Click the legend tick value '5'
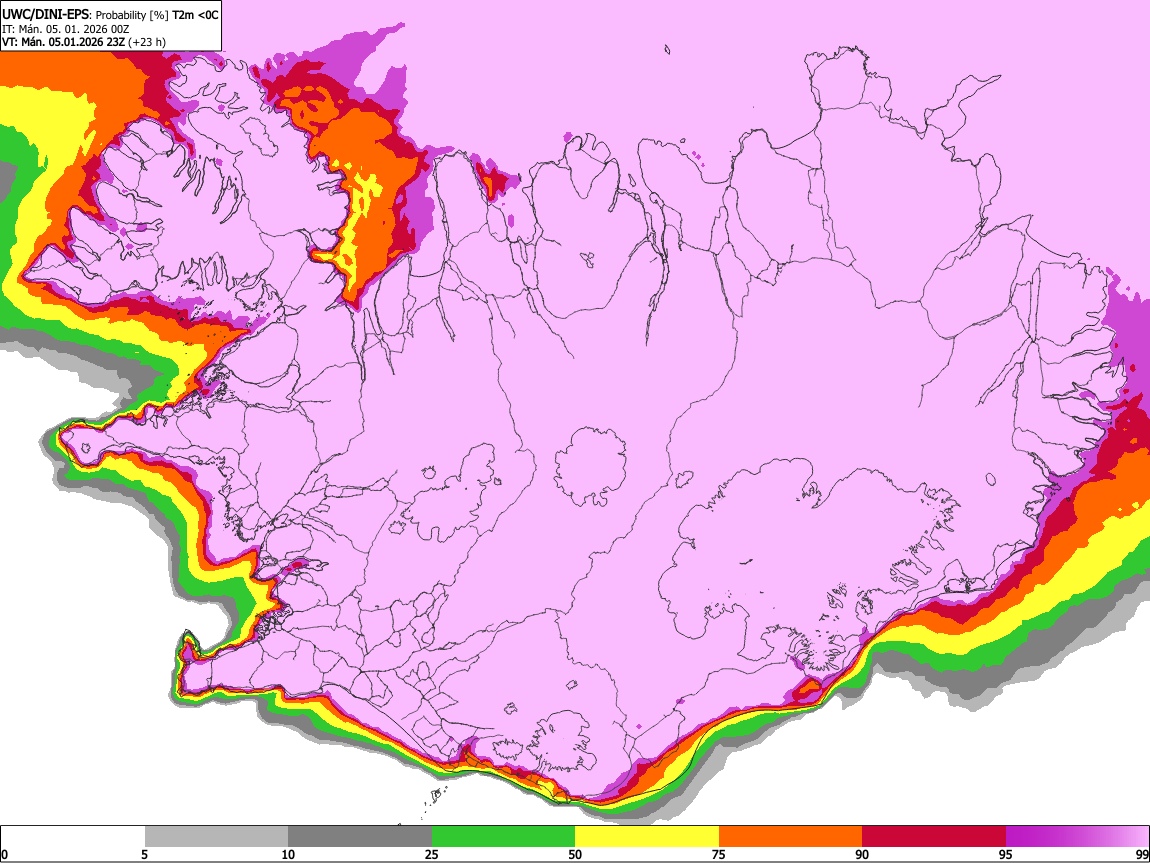Screen dimensions: 1150x863 [x=144, y=855]
